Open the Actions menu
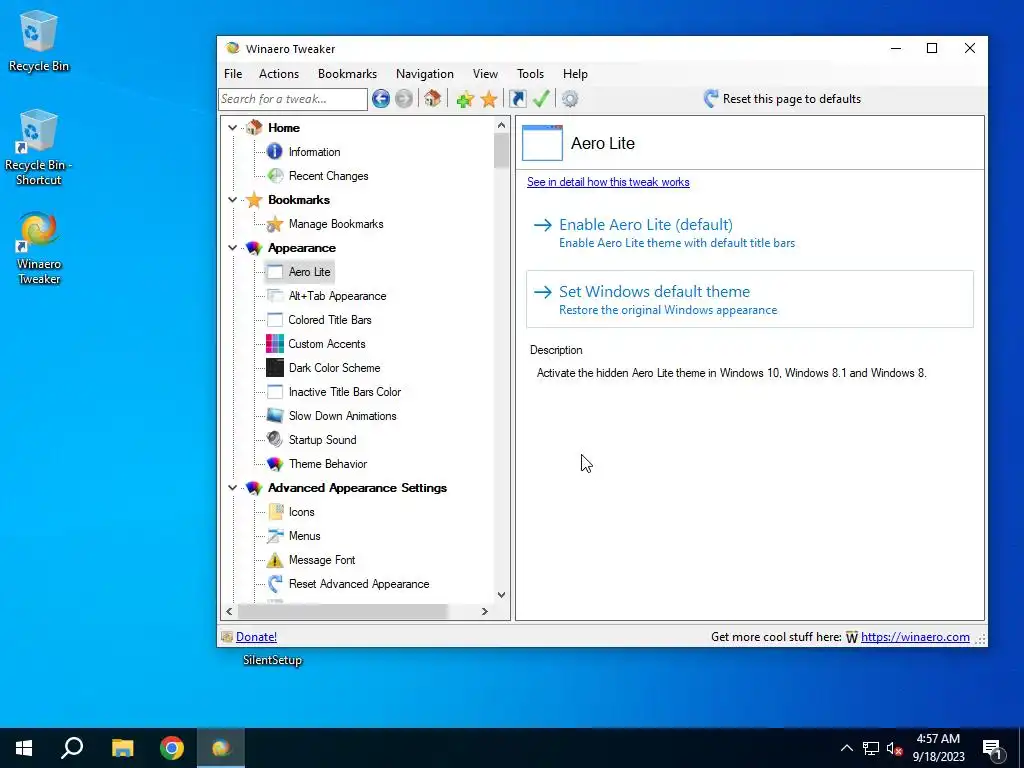 tap(279, 74)
